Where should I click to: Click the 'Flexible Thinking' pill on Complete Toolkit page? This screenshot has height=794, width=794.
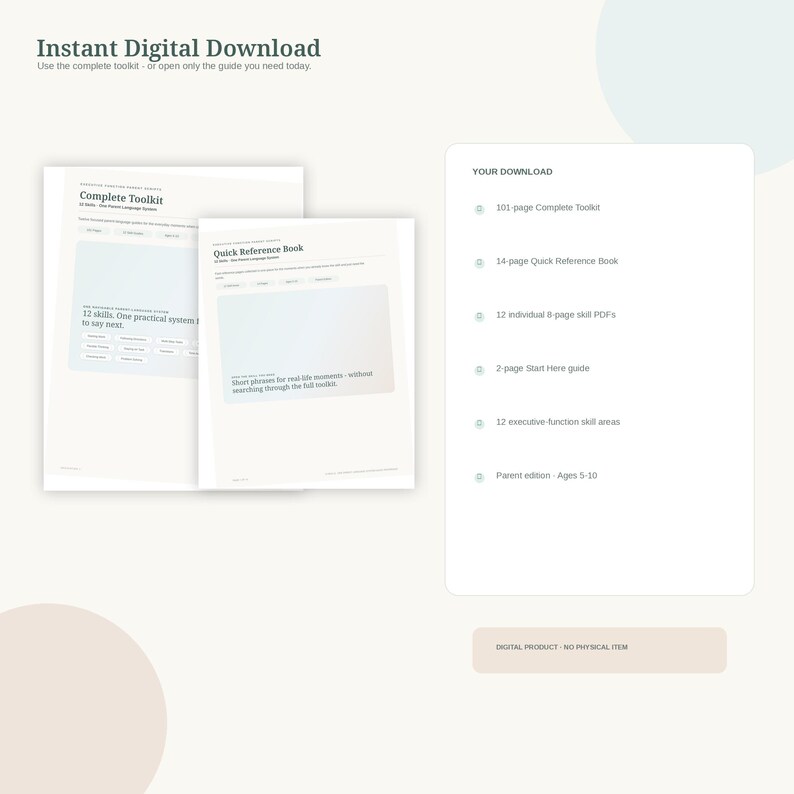pyautogui.click(x=98, y=346)
